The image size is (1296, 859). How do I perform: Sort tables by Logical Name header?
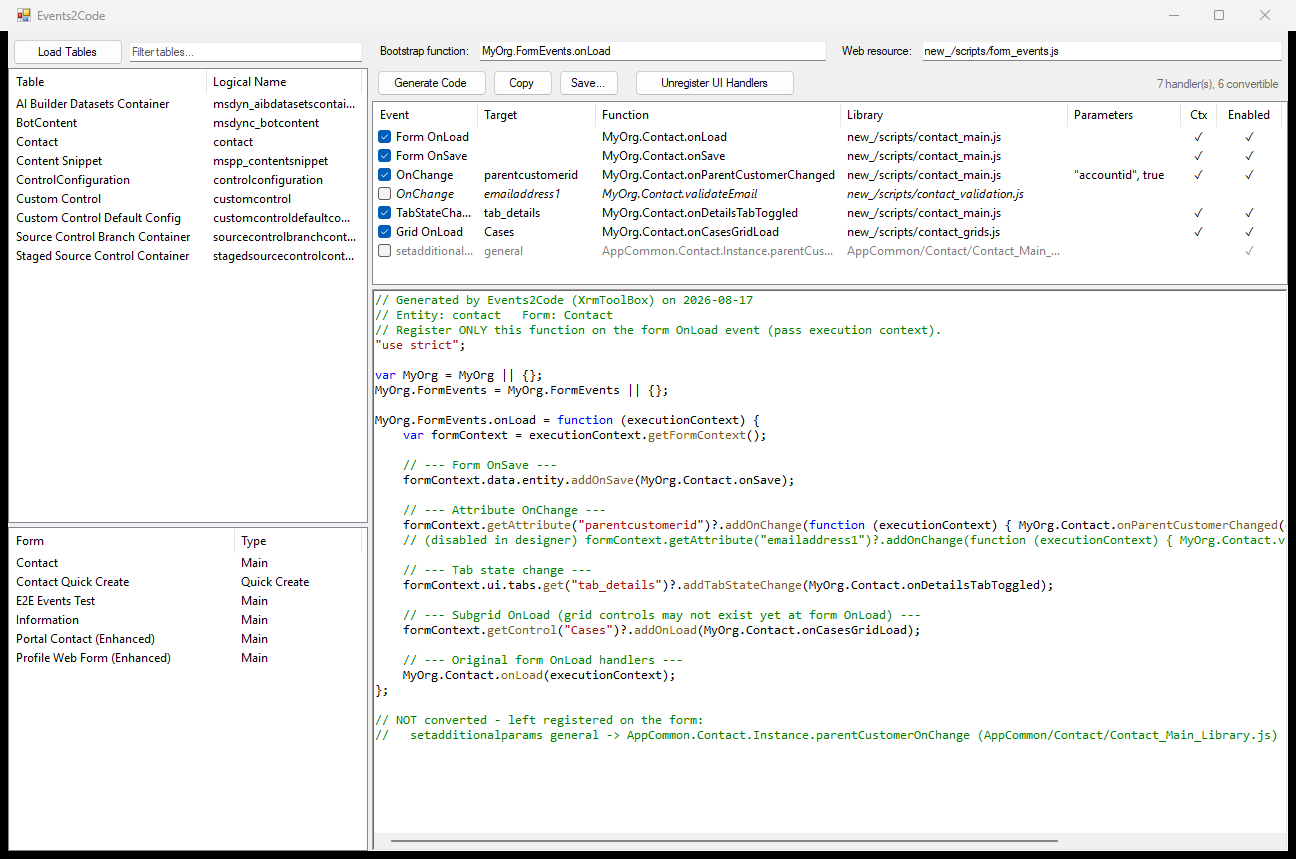[x=286, y=82]
